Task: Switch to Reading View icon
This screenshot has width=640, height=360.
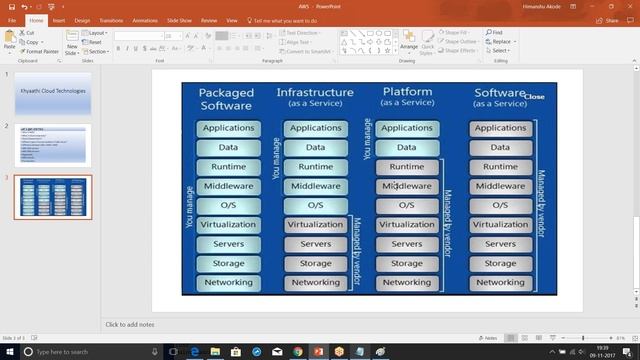Action: [539, 338]
